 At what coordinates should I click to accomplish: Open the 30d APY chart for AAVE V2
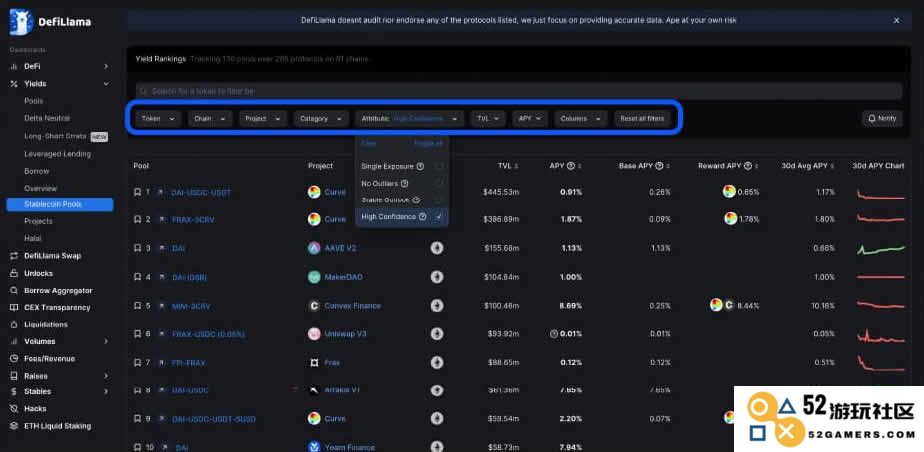click(x=880, y=249)
